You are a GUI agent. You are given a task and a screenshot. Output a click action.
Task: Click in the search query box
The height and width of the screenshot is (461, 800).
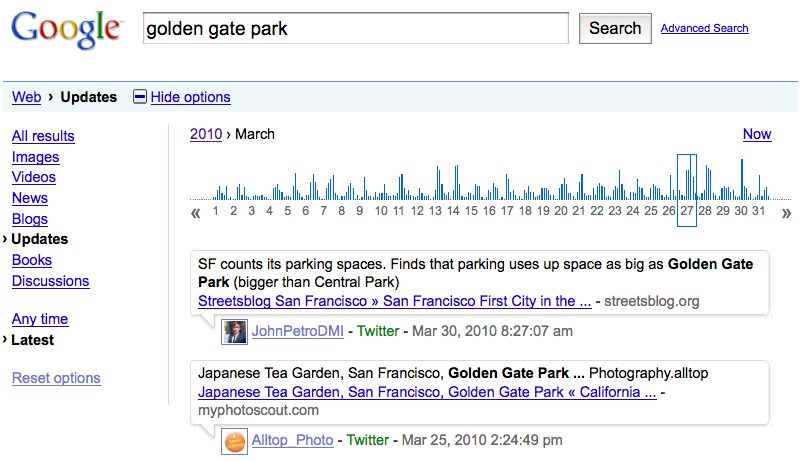355,28
